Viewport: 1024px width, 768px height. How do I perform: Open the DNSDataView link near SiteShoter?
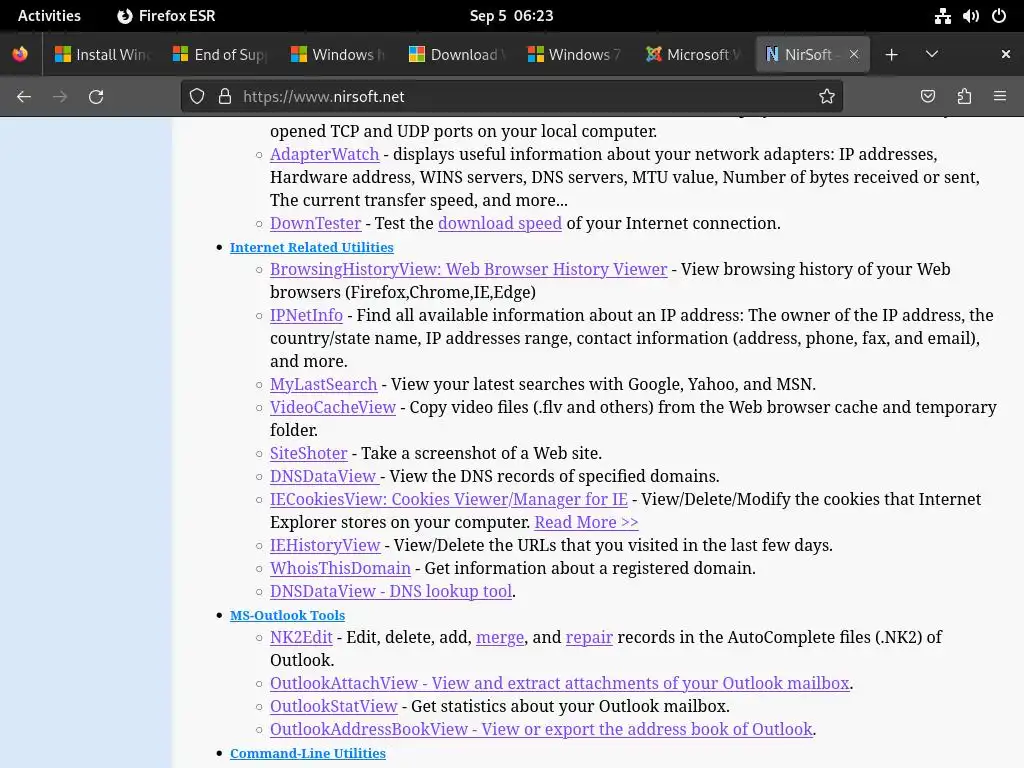325,476
